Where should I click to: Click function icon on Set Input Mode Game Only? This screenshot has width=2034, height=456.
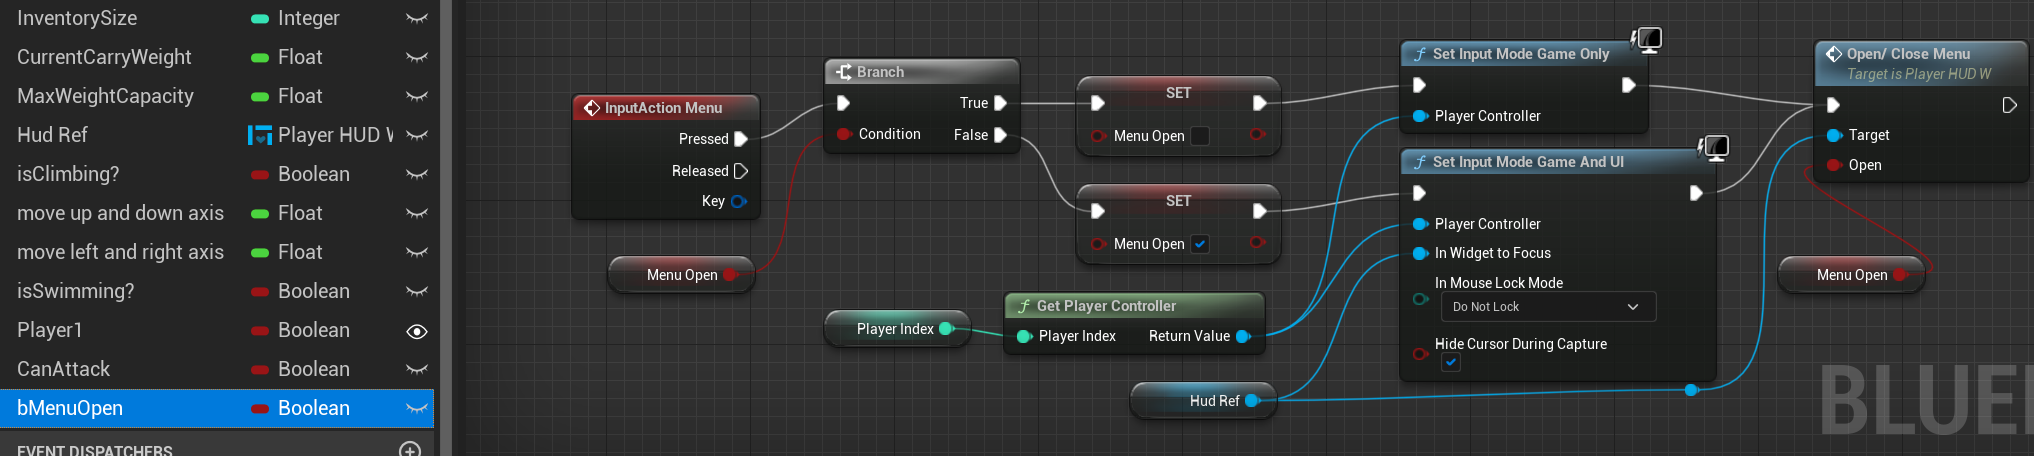tap(1419, 54)
